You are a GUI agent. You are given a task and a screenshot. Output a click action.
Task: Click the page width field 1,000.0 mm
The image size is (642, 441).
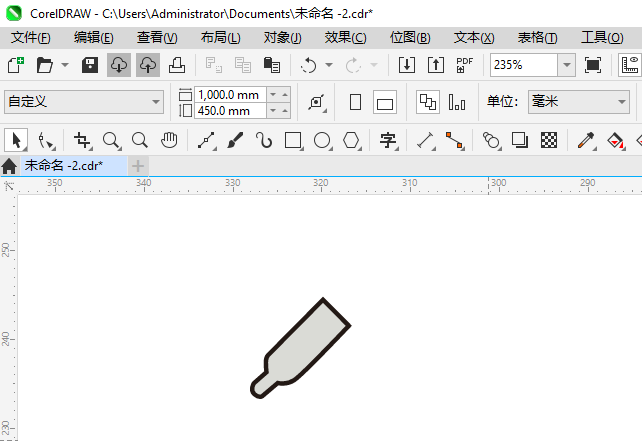tap(230, 95)
